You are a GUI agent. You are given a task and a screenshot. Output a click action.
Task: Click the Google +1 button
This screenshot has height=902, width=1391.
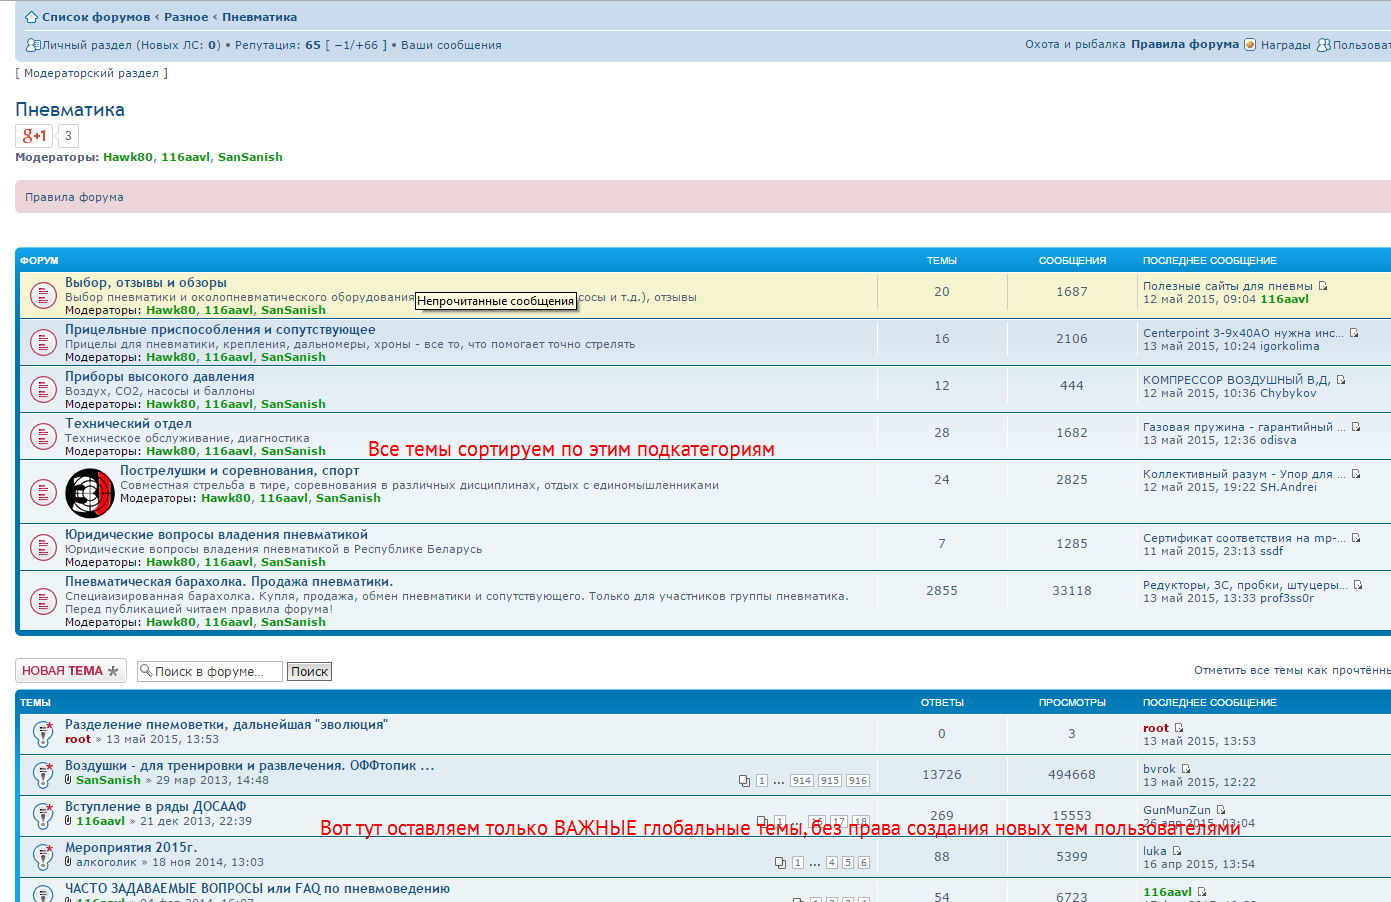click(34, 136)
